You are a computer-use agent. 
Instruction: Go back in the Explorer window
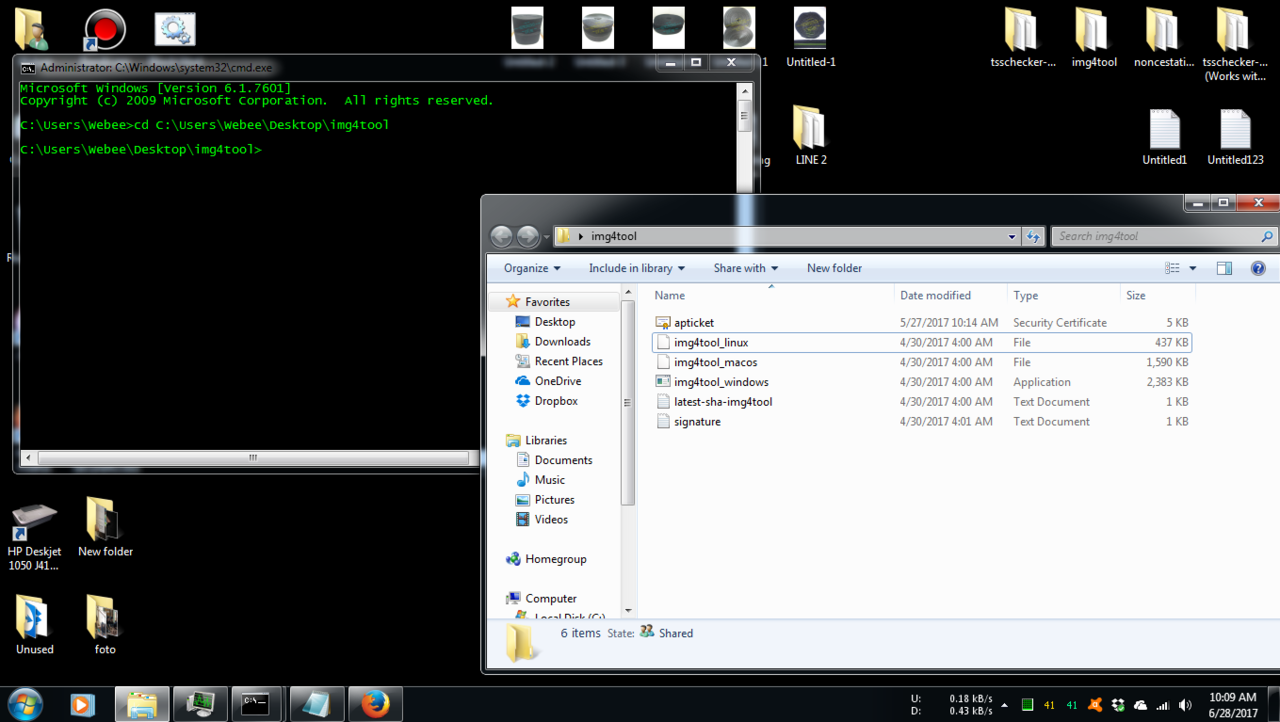pos(502,237)
